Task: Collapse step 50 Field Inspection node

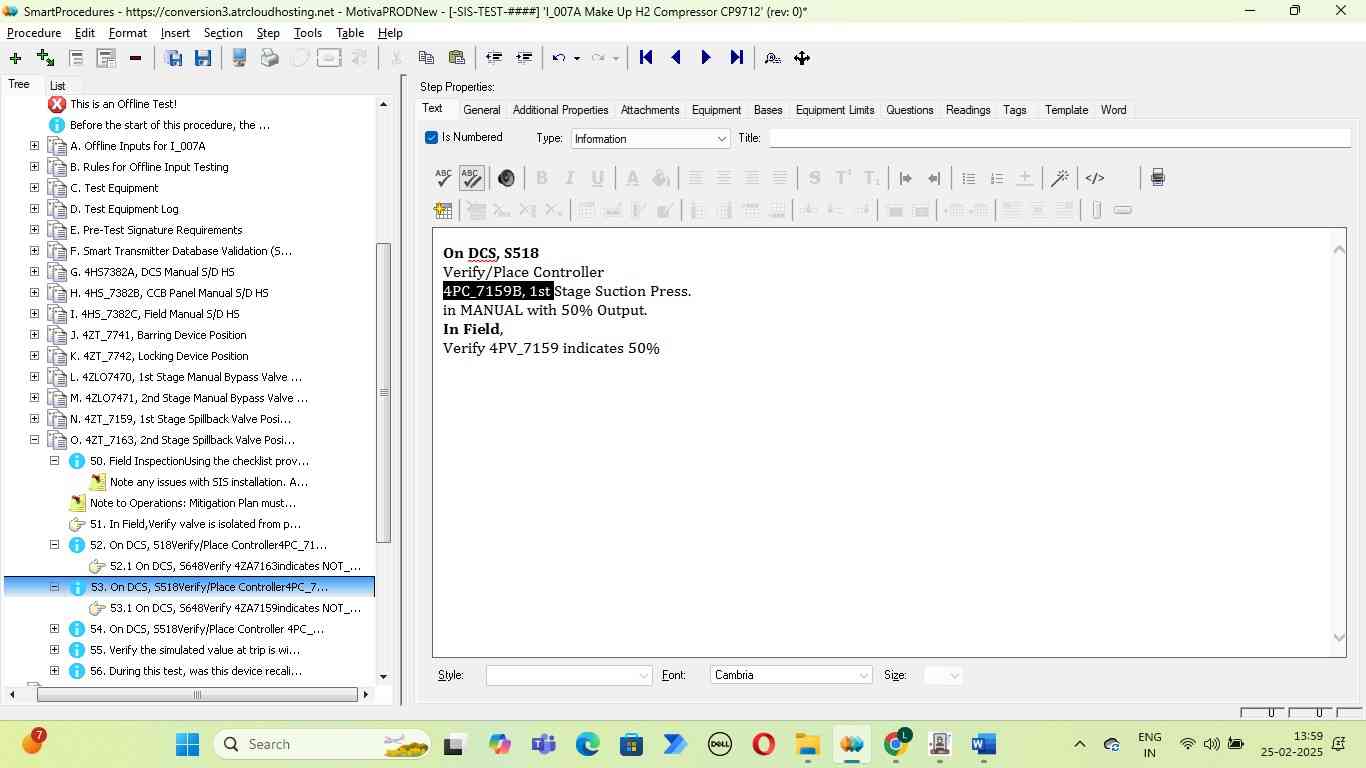Action: point(54,461)
